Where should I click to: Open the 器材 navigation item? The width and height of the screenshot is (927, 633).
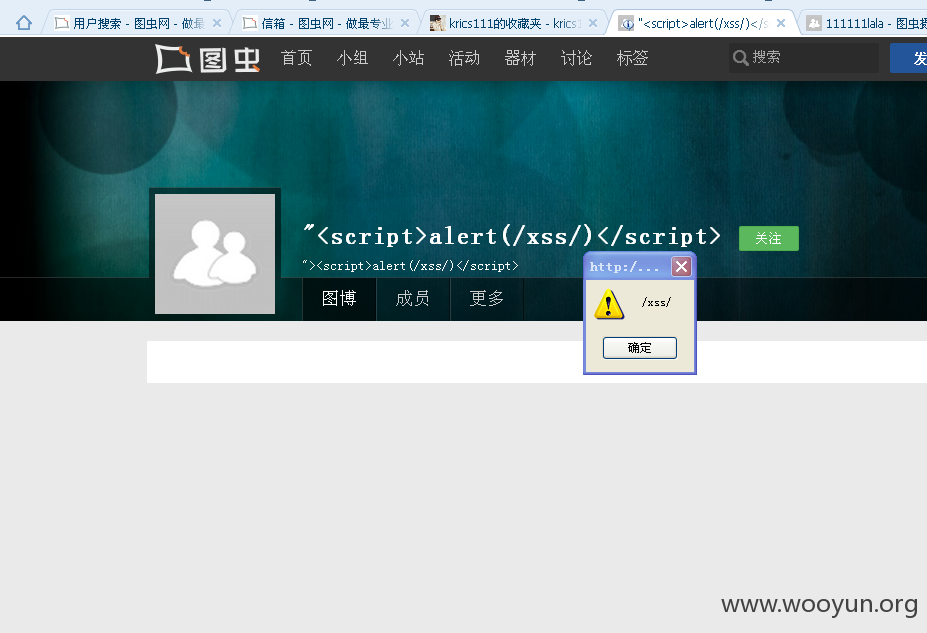[520, 58]
